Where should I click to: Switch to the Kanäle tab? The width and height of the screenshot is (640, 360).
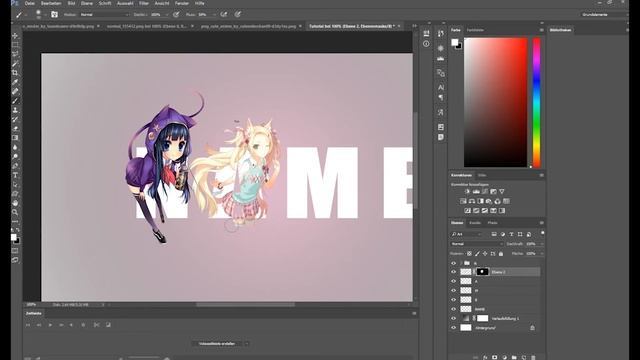pyautogui.click(x=475, y=223)
